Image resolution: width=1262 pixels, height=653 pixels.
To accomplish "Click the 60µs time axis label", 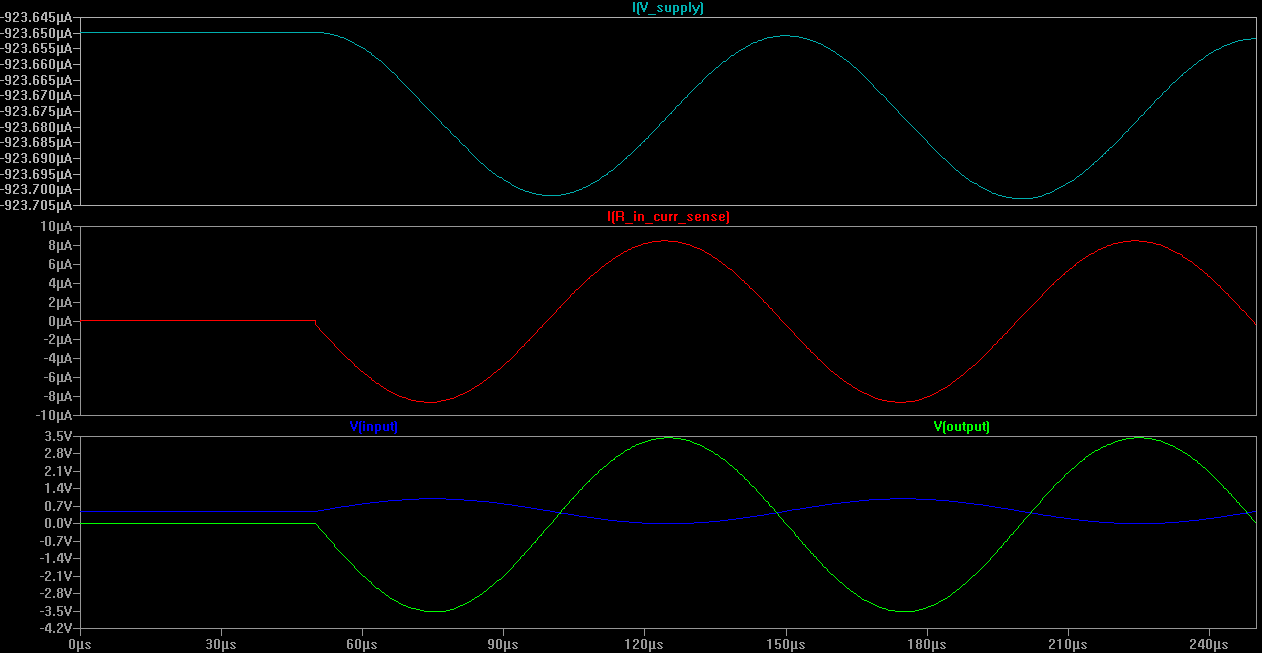I will (x=362, y=644).
